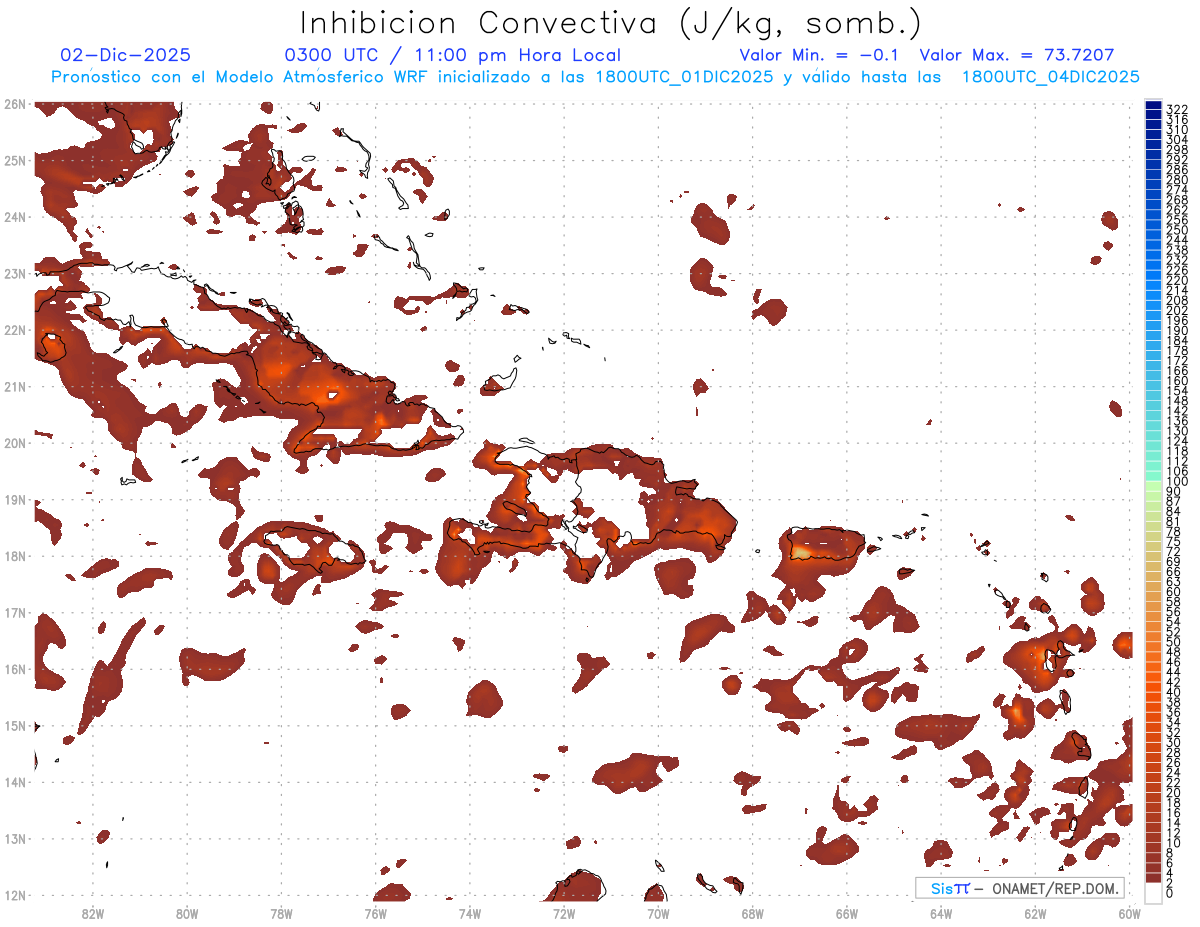The width and height of the screenshot is (1200, 927).
Task: Click latitude axis label "21N"
Action: 14,386
